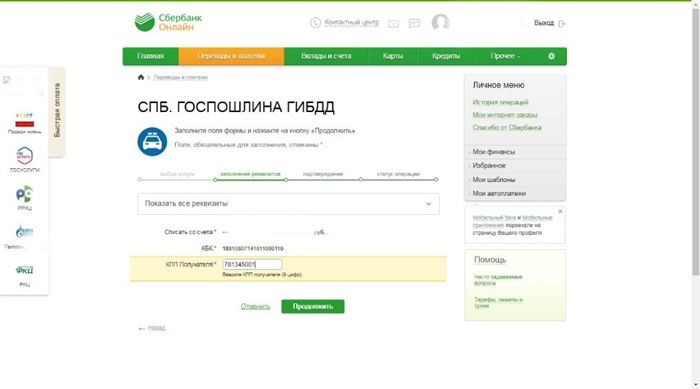Open the Кредиты tab
The width and height of the screenshot is (700, 389).
(446, 56)
